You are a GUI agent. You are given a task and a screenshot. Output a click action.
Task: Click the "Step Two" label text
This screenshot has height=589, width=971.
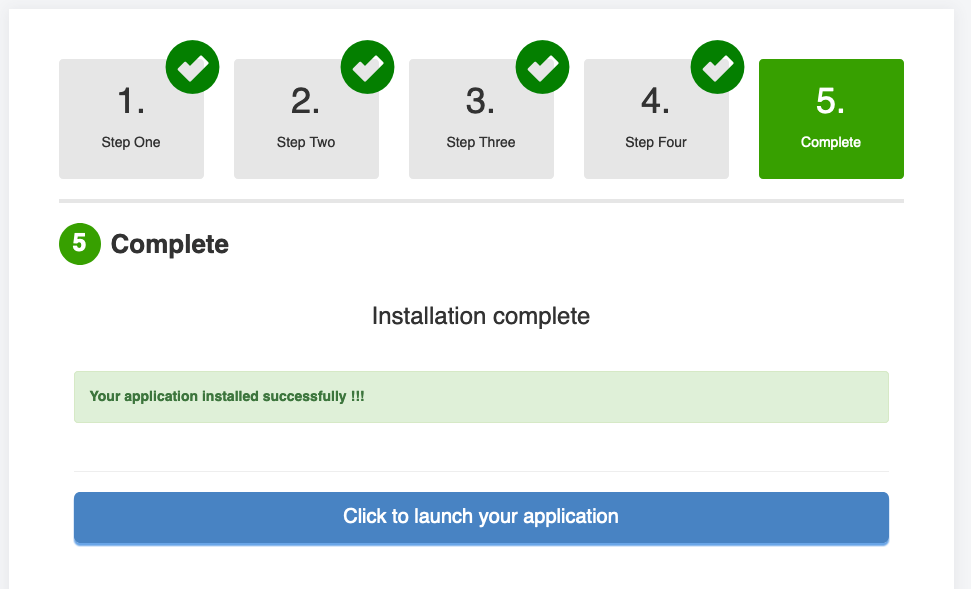(306, 142)
